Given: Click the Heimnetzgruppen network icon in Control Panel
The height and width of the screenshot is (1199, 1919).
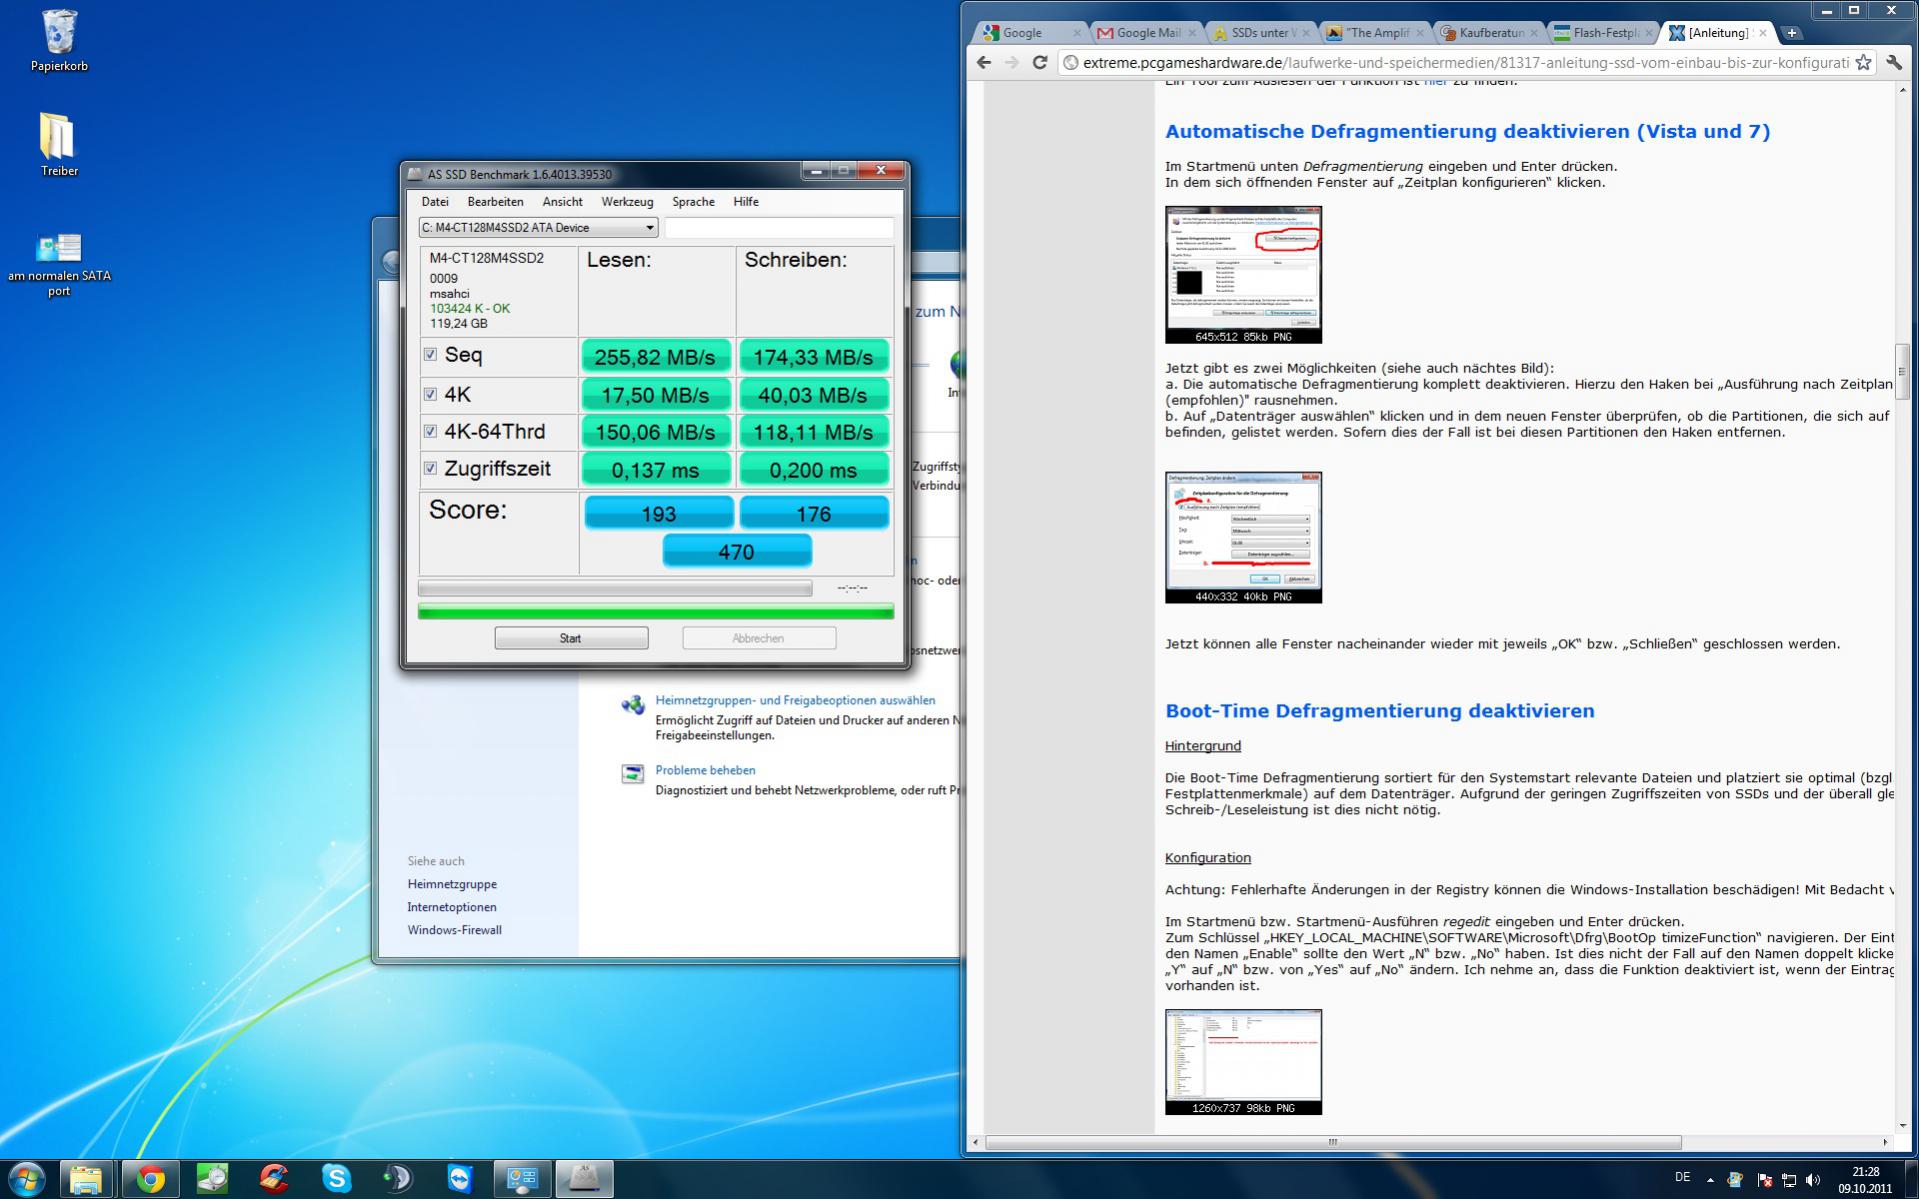Looking at the screenshot, I should [x=633, y=705].
